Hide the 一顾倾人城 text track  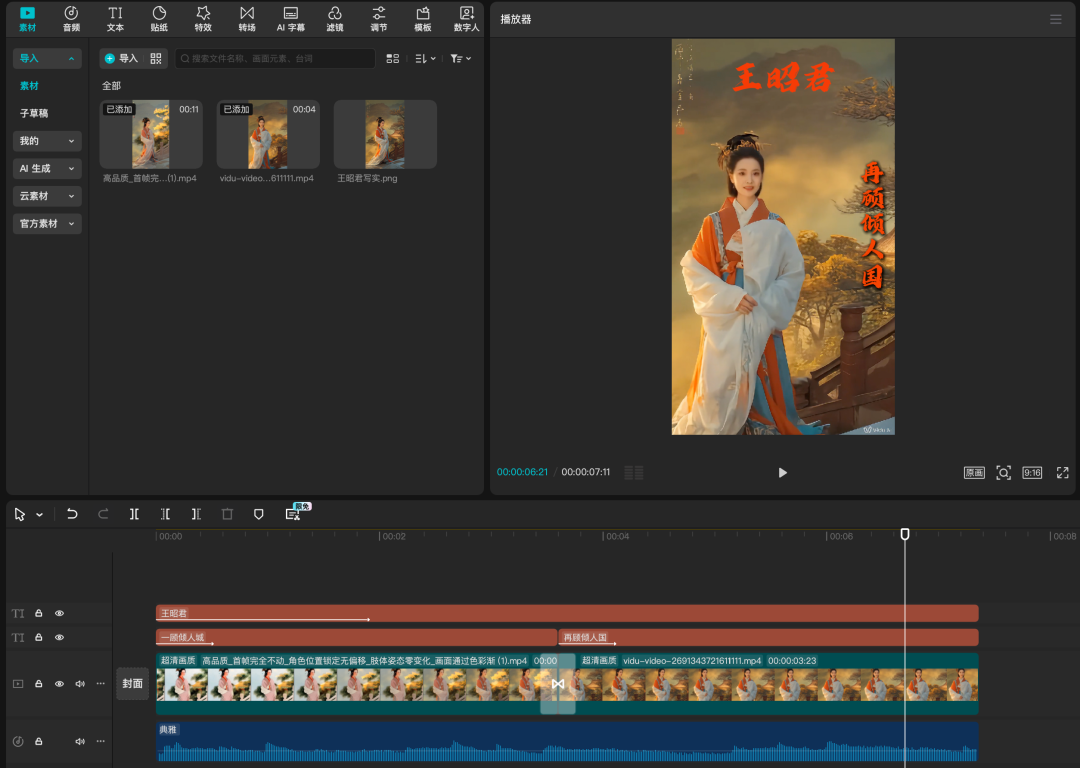(59, 637)
